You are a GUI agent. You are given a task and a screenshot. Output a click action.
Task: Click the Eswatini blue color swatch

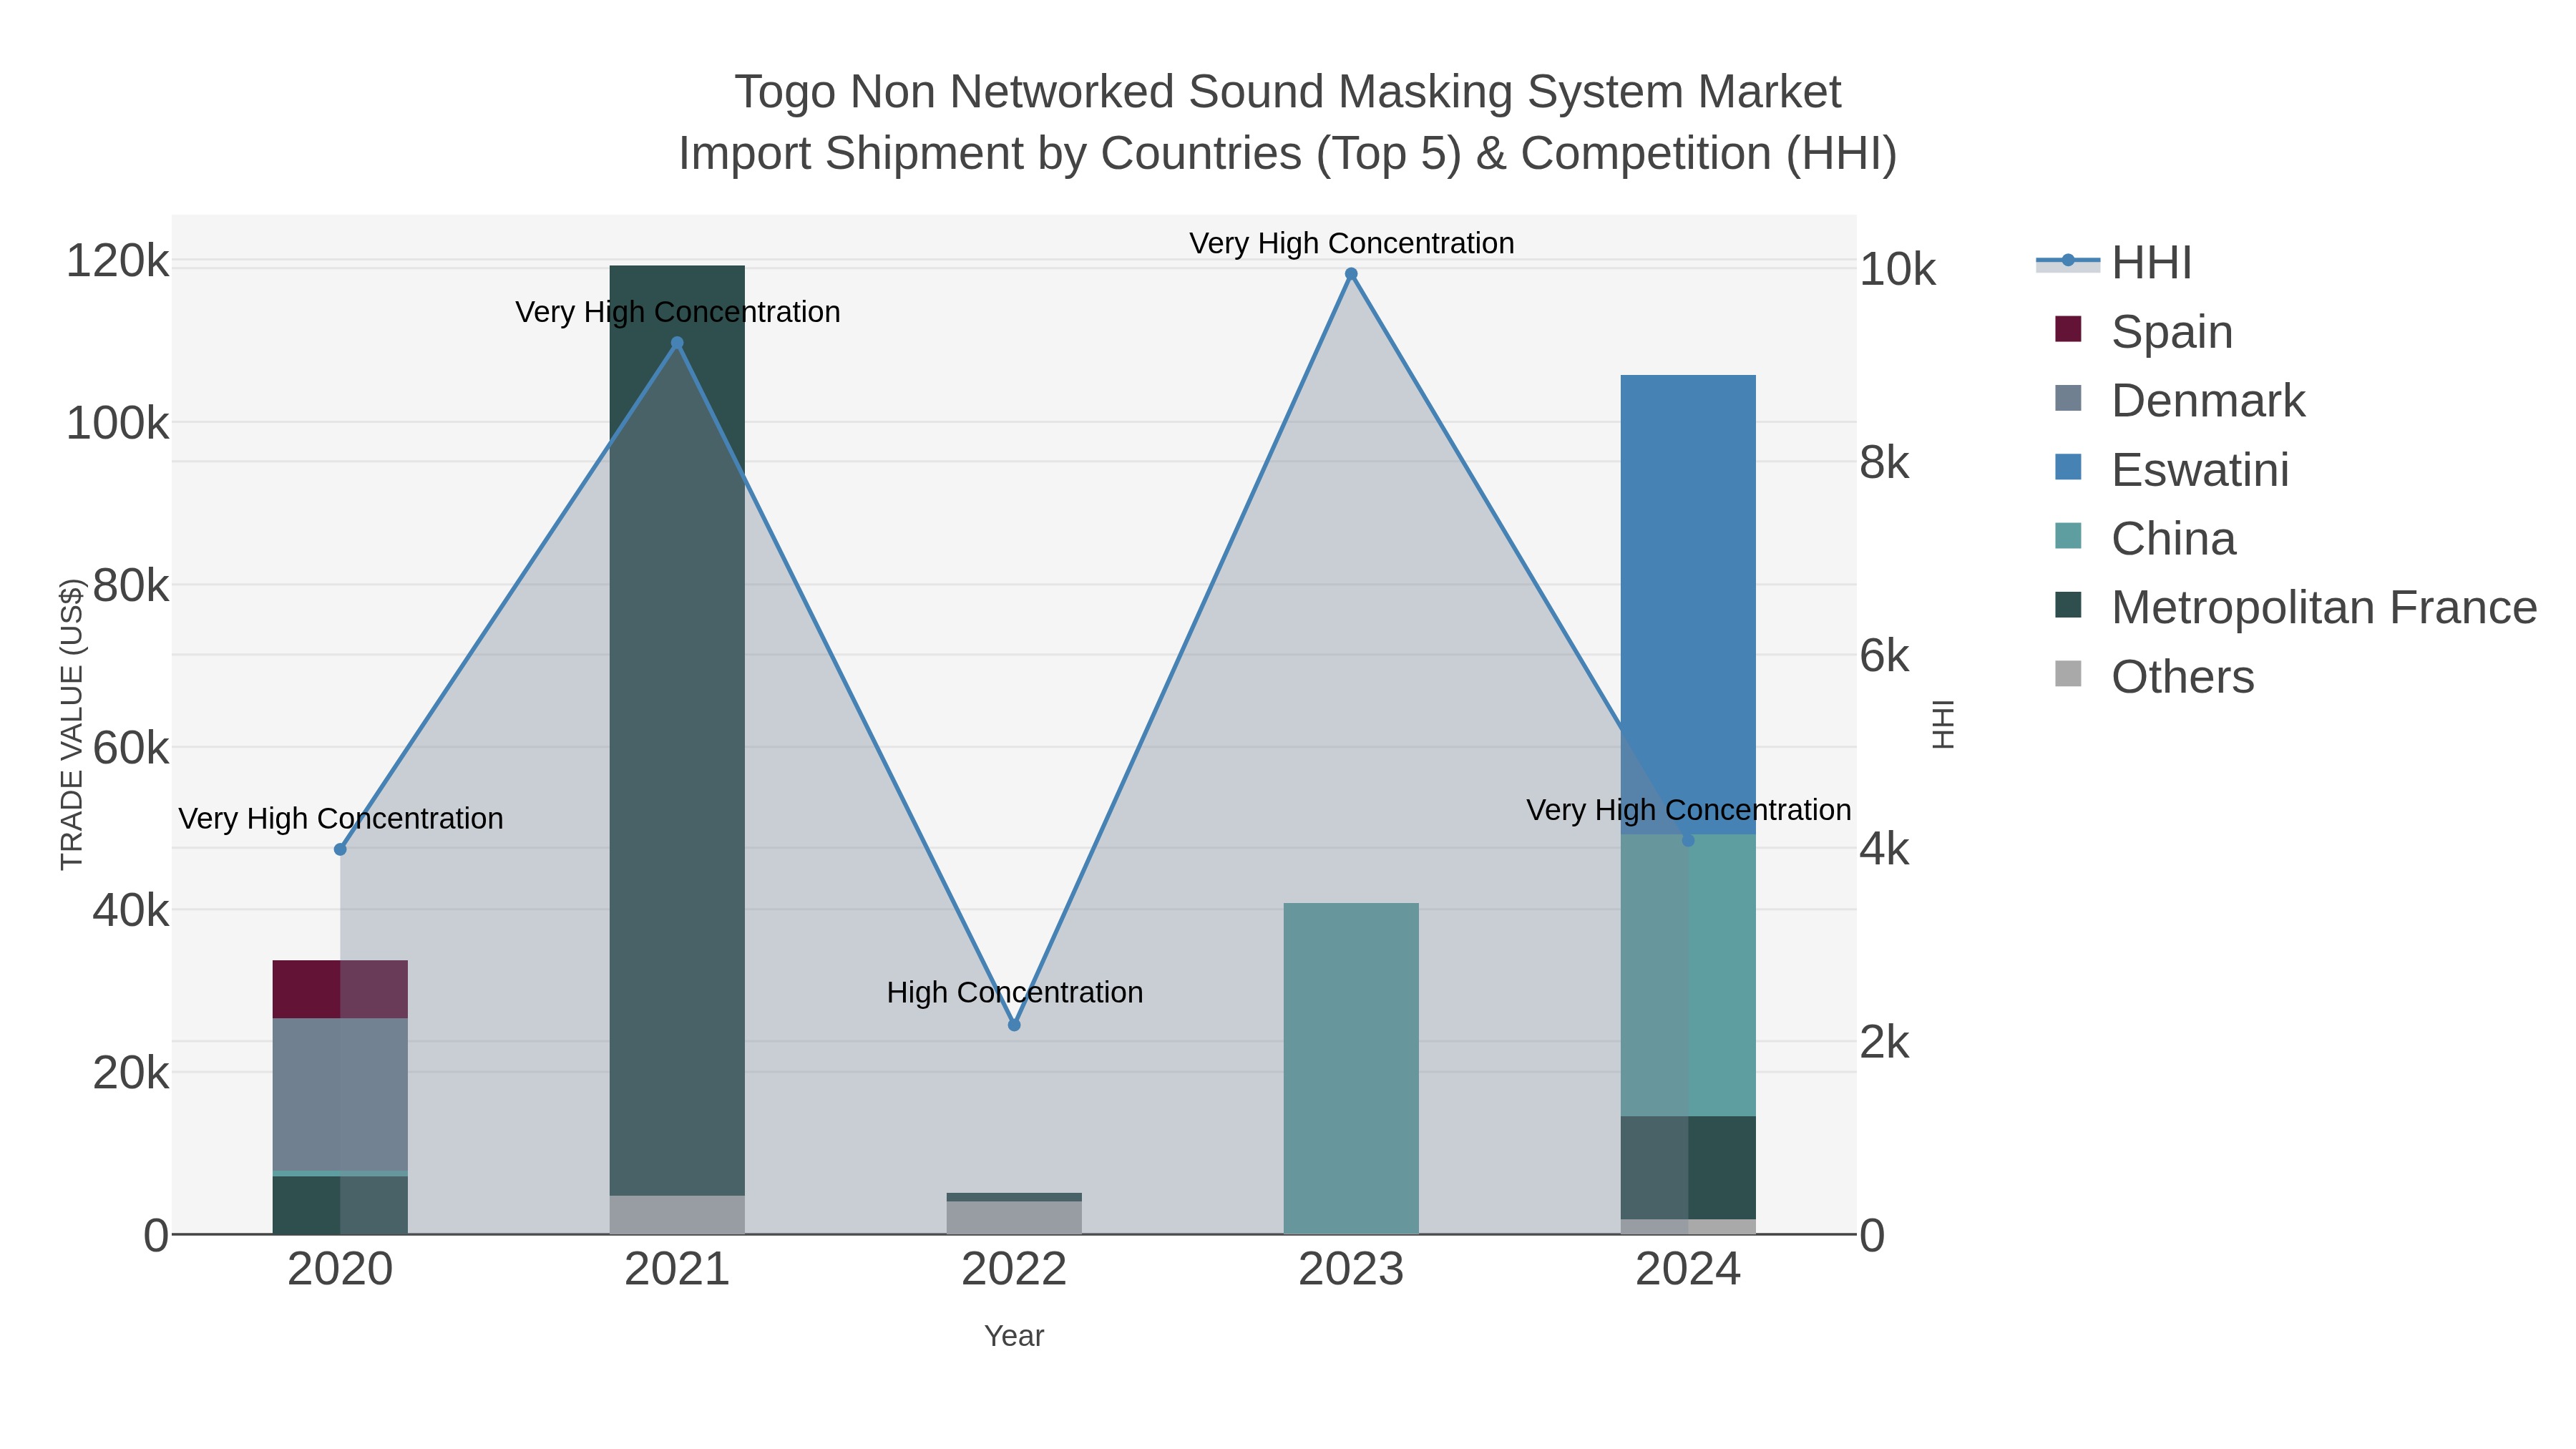(x=2068, y=467)
